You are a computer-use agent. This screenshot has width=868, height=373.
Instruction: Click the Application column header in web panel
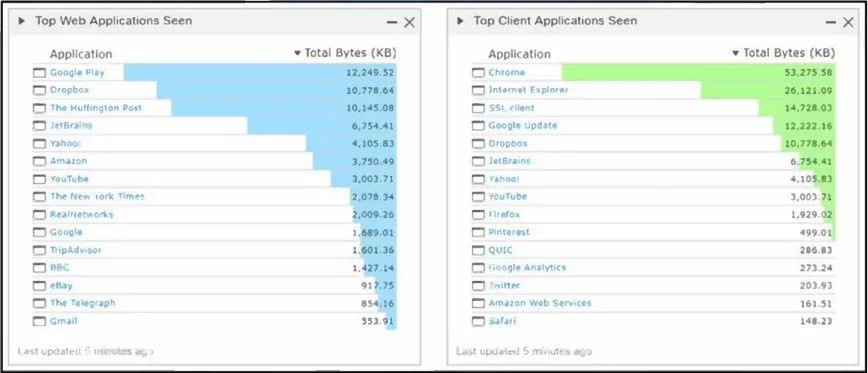[81, 54]
